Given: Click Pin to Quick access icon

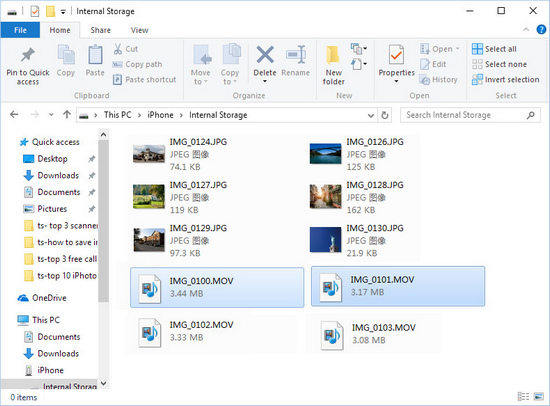Looking at the screenshot, I should 28,55.
